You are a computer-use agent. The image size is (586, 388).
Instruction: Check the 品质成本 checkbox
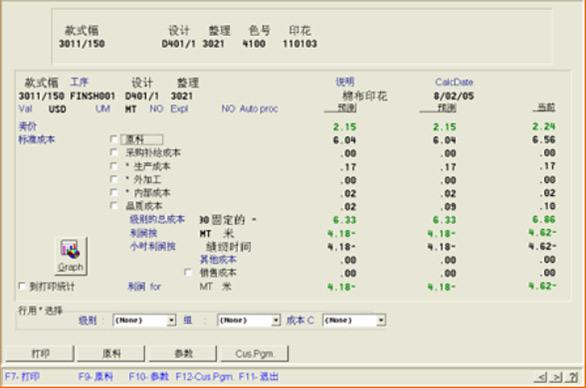click(114, 206)
